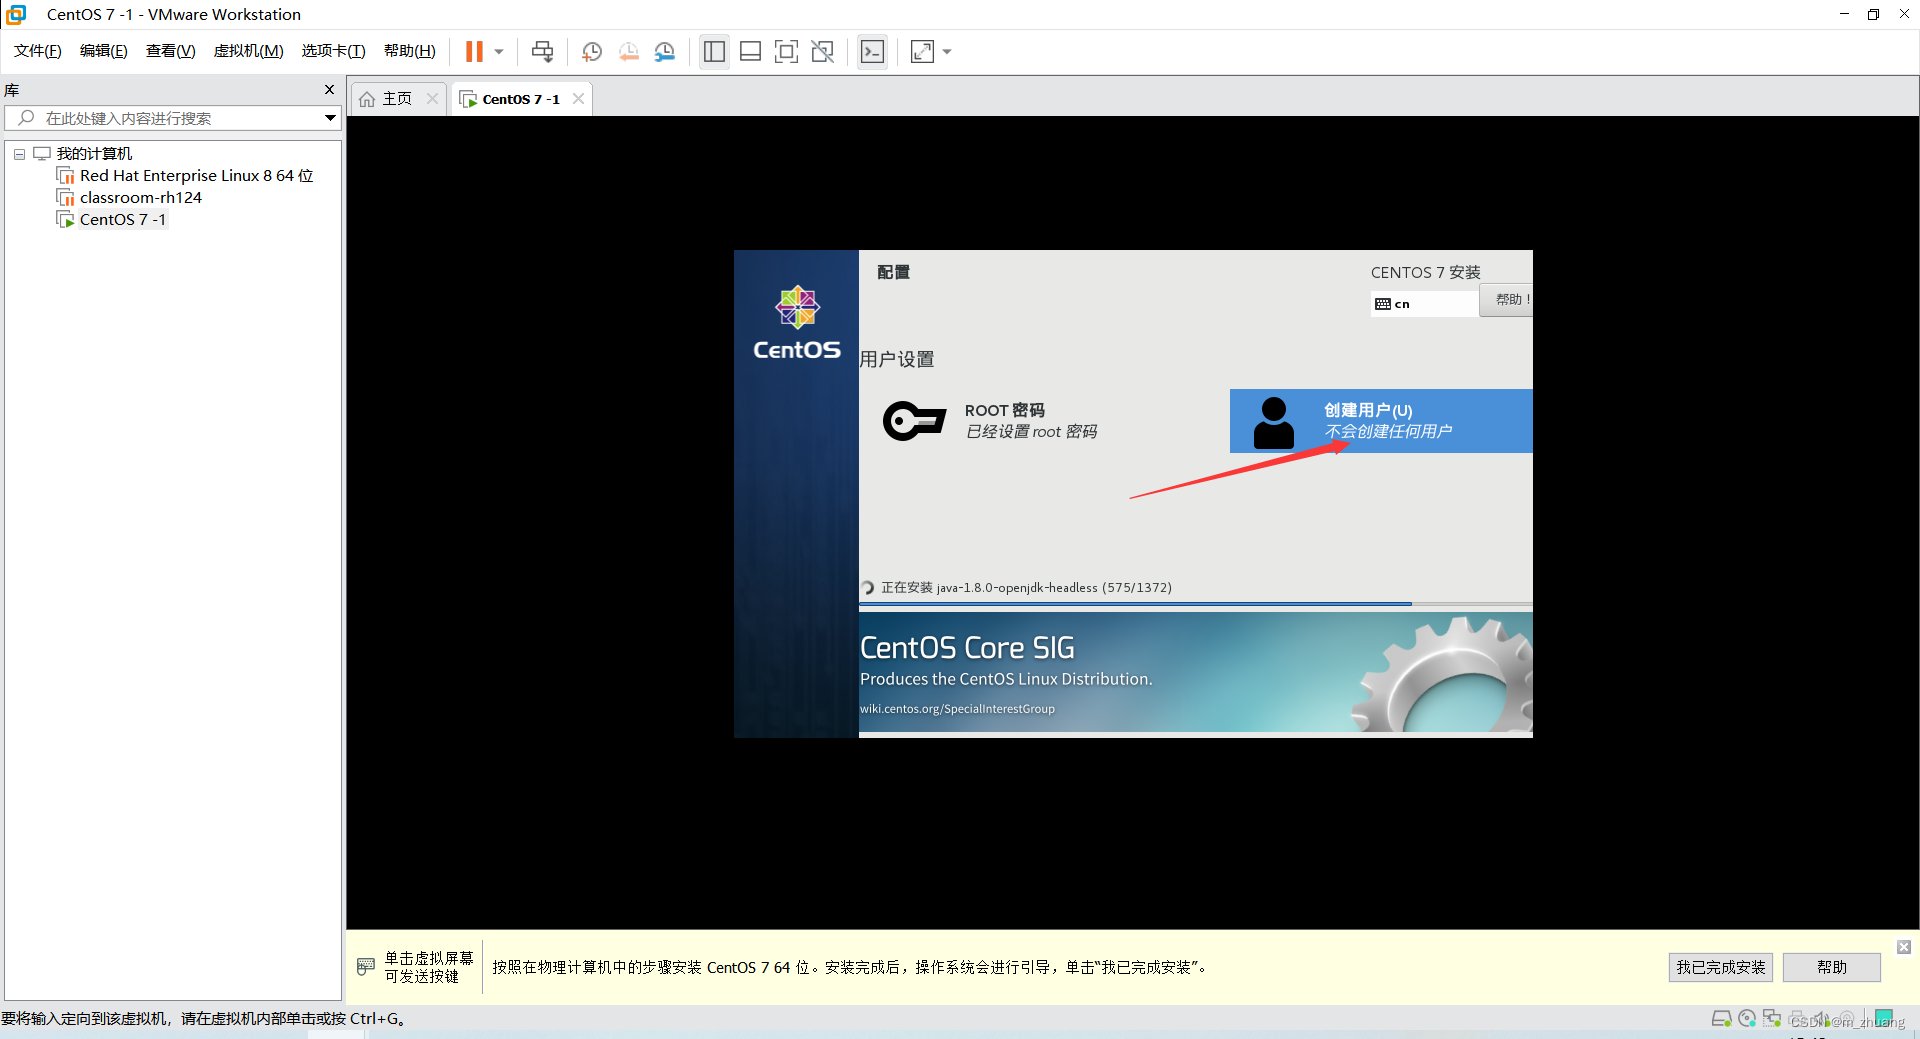Image resolution: width=1920 pixels, height=1039 pixels.
Task: Close the CentOS 7 -1 tab
Action: click(578, 98)
